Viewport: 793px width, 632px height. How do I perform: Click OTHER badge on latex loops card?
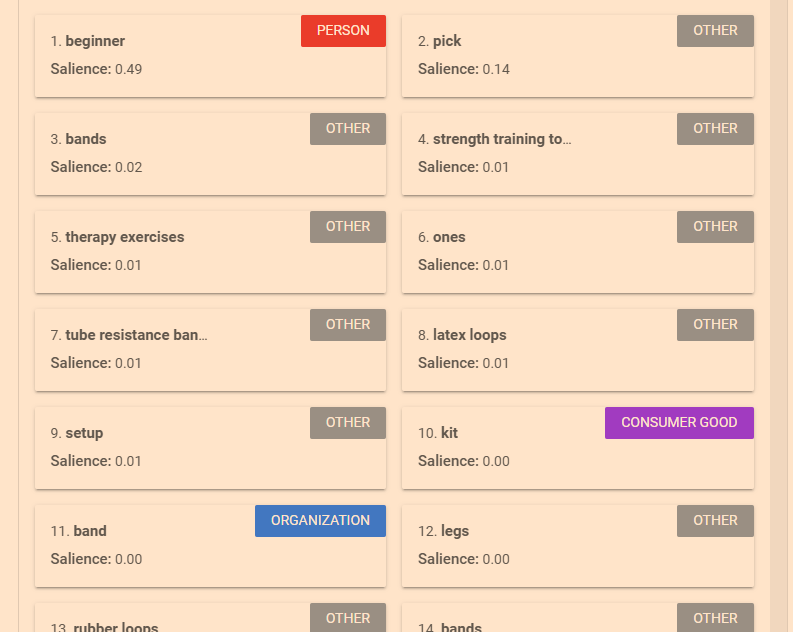tap(715, 325)
